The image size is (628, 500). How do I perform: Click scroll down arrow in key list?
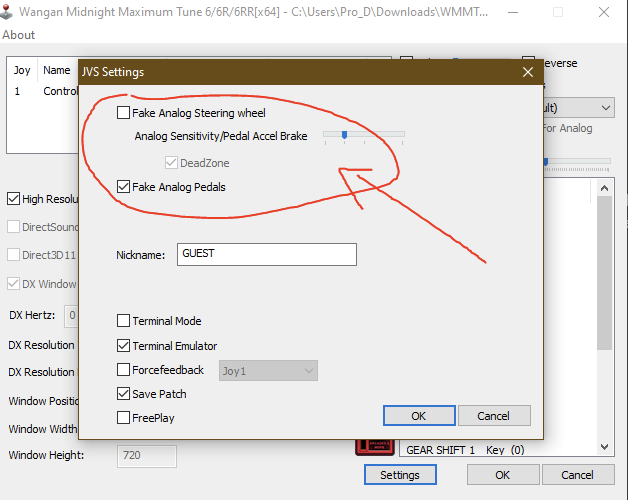click(604, 446)
